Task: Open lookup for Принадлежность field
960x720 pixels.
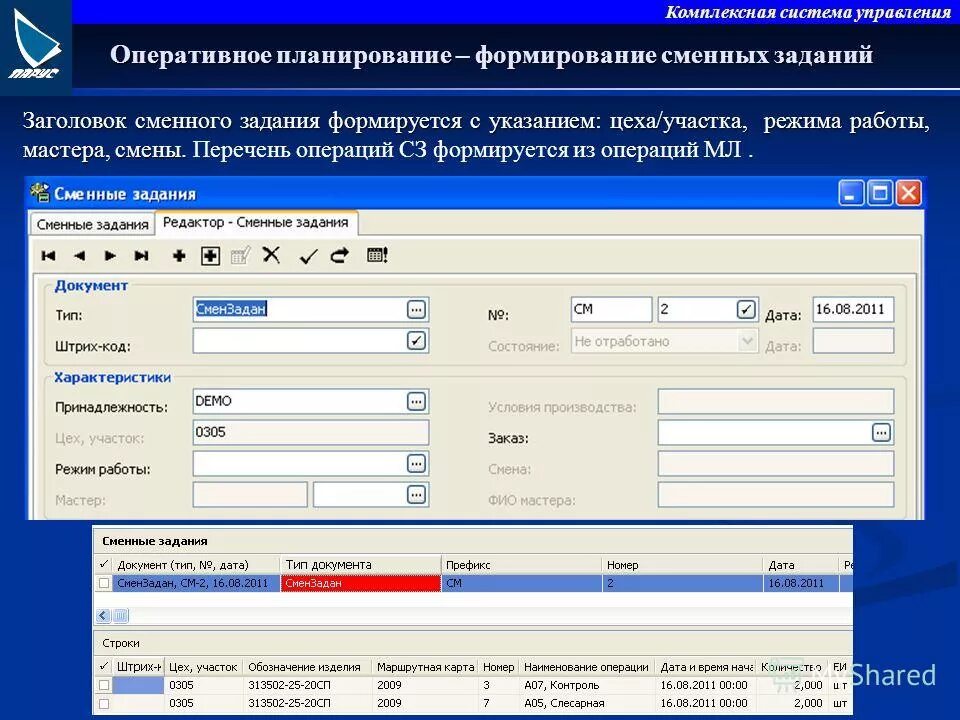Action: coord(416,402)
